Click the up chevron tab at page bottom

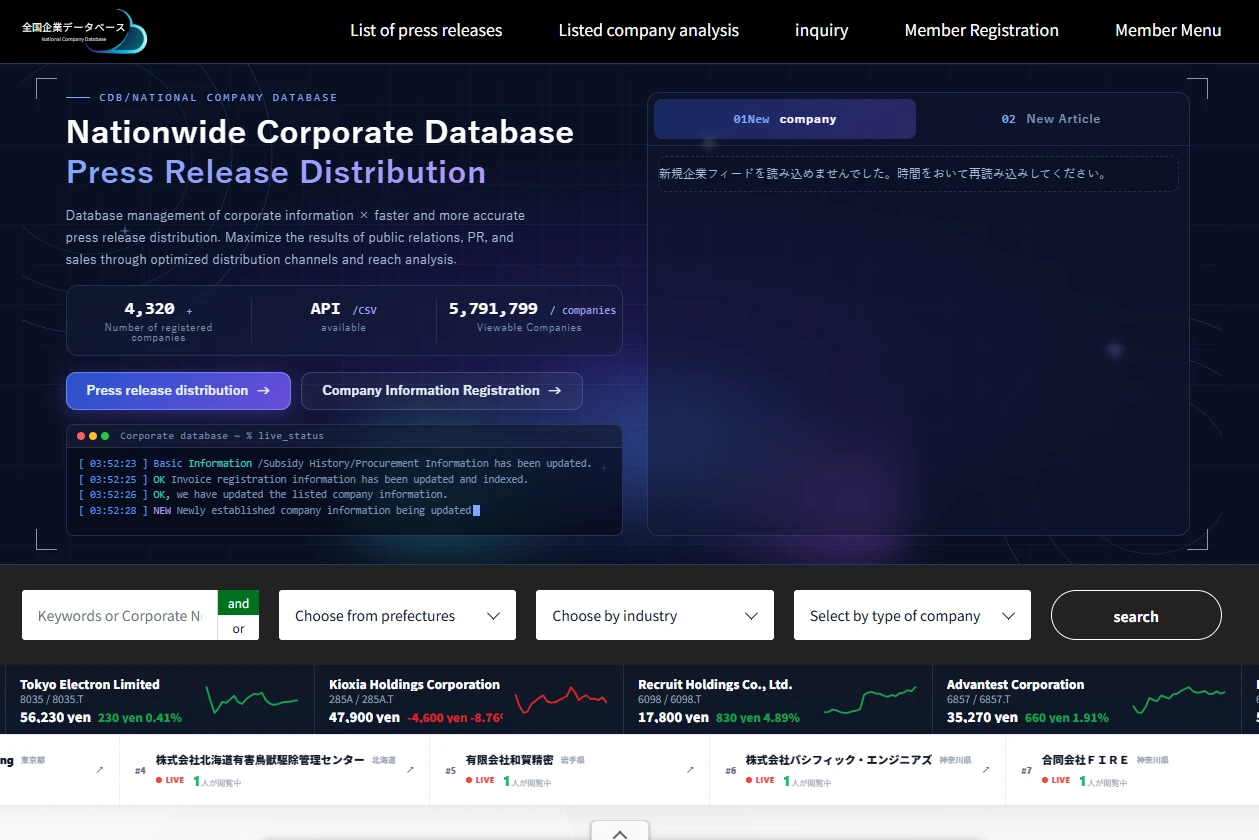point(620,831)
